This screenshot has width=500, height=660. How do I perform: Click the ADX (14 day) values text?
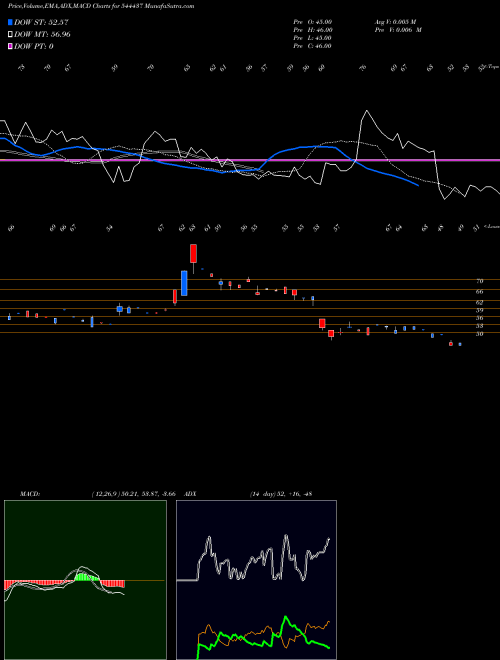pyautogui.click(x=281, y=494)
